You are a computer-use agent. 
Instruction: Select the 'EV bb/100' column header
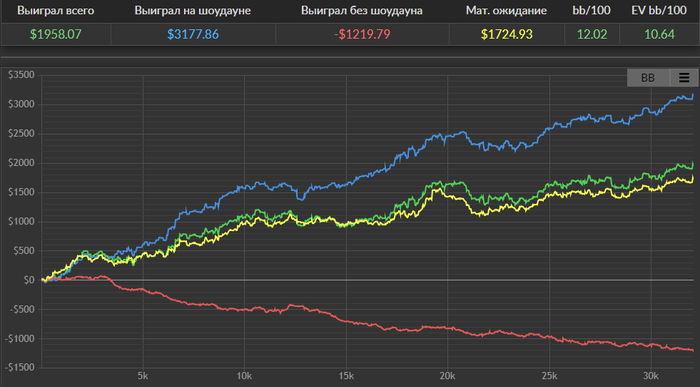point(659,11)
